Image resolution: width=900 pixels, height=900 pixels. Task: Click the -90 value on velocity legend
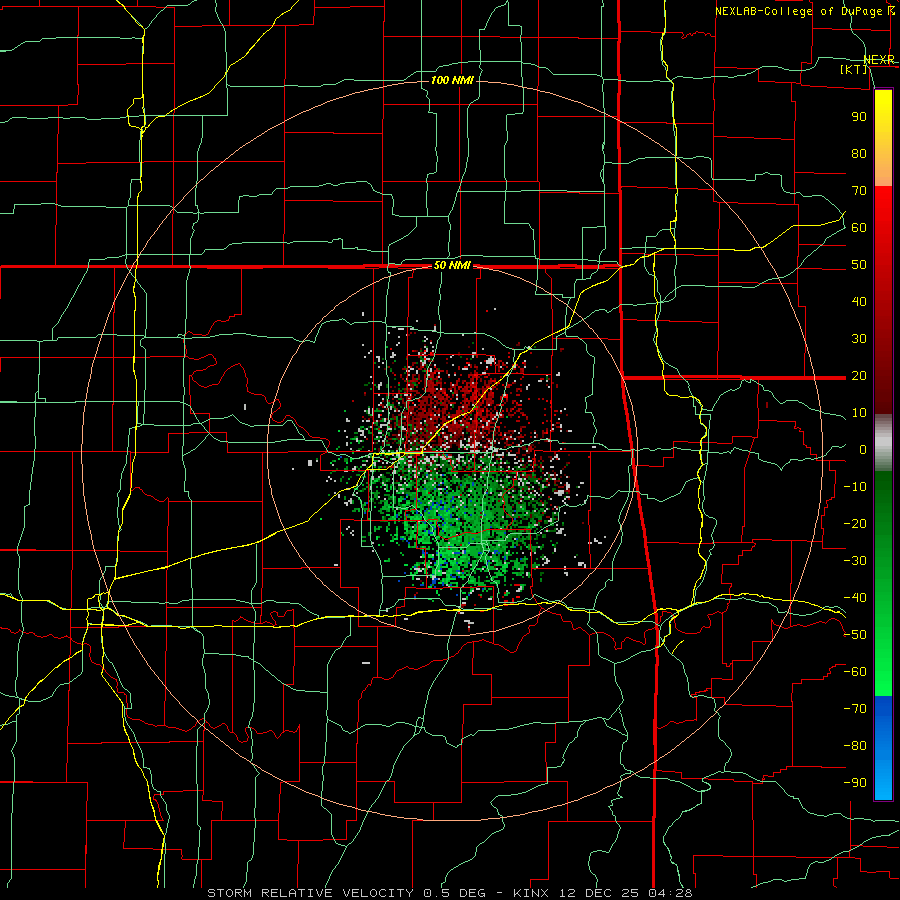pos(855,783)
